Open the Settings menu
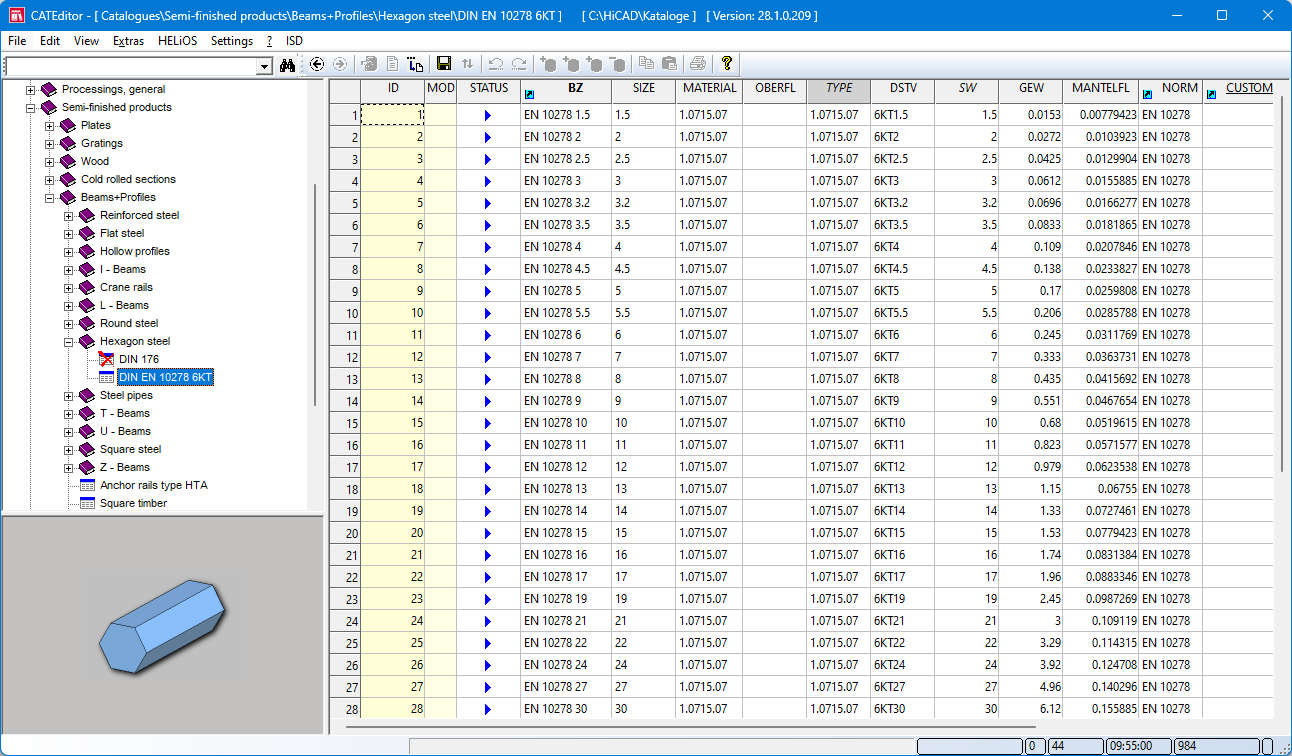 pyautogui.click(x=232, y=41)
